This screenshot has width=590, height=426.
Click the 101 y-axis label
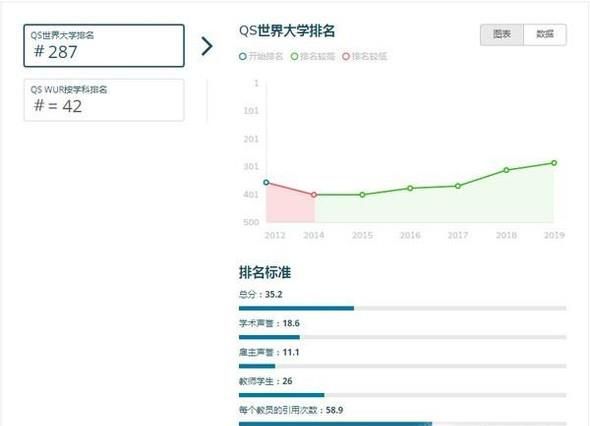point(251,111)
